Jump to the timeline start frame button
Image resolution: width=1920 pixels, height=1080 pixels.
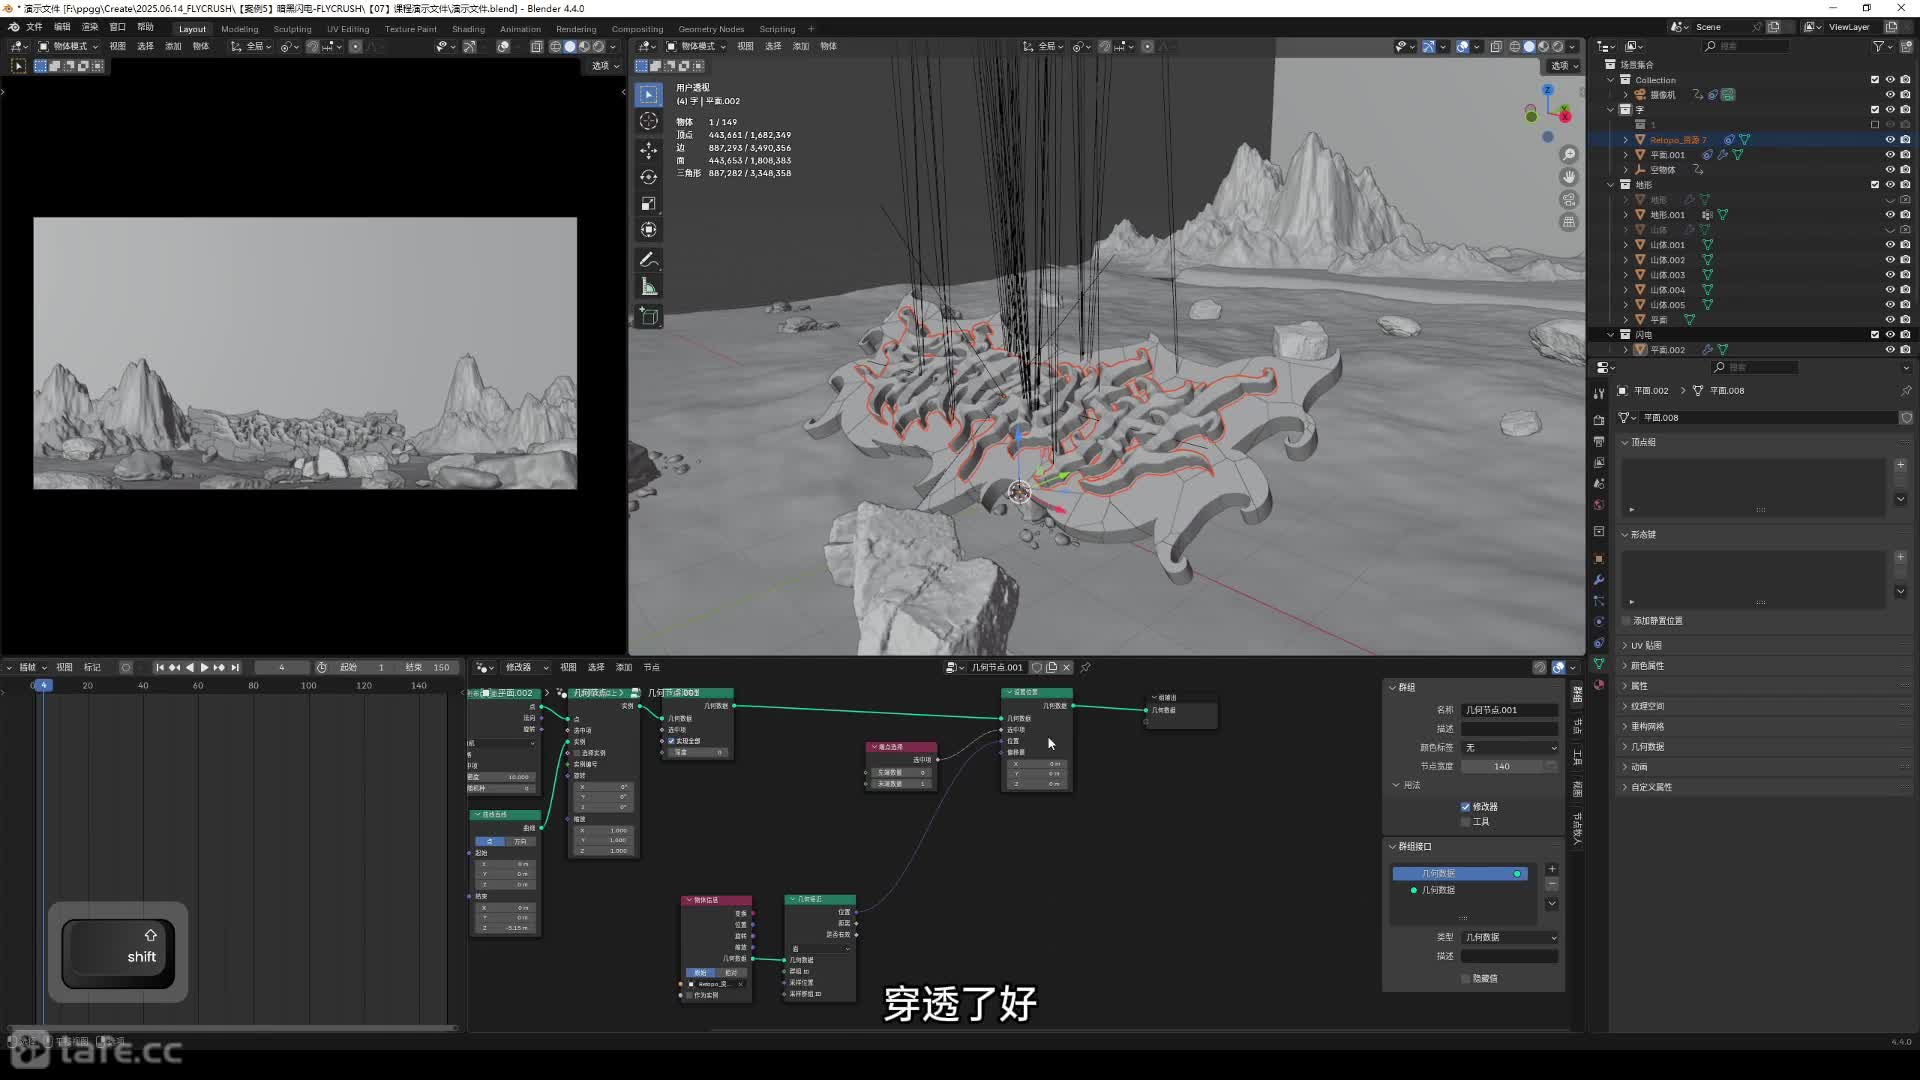click(x=160, y=667)
